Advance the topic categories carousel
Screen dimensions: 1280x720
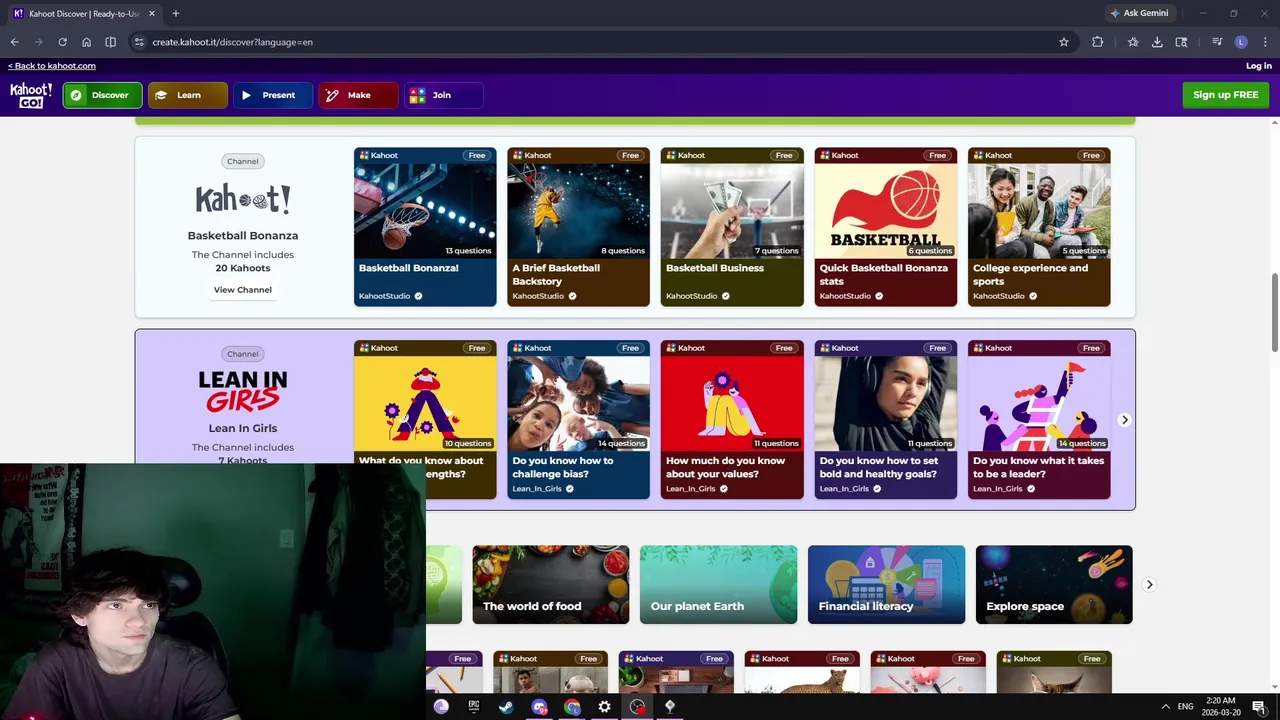1149,584
